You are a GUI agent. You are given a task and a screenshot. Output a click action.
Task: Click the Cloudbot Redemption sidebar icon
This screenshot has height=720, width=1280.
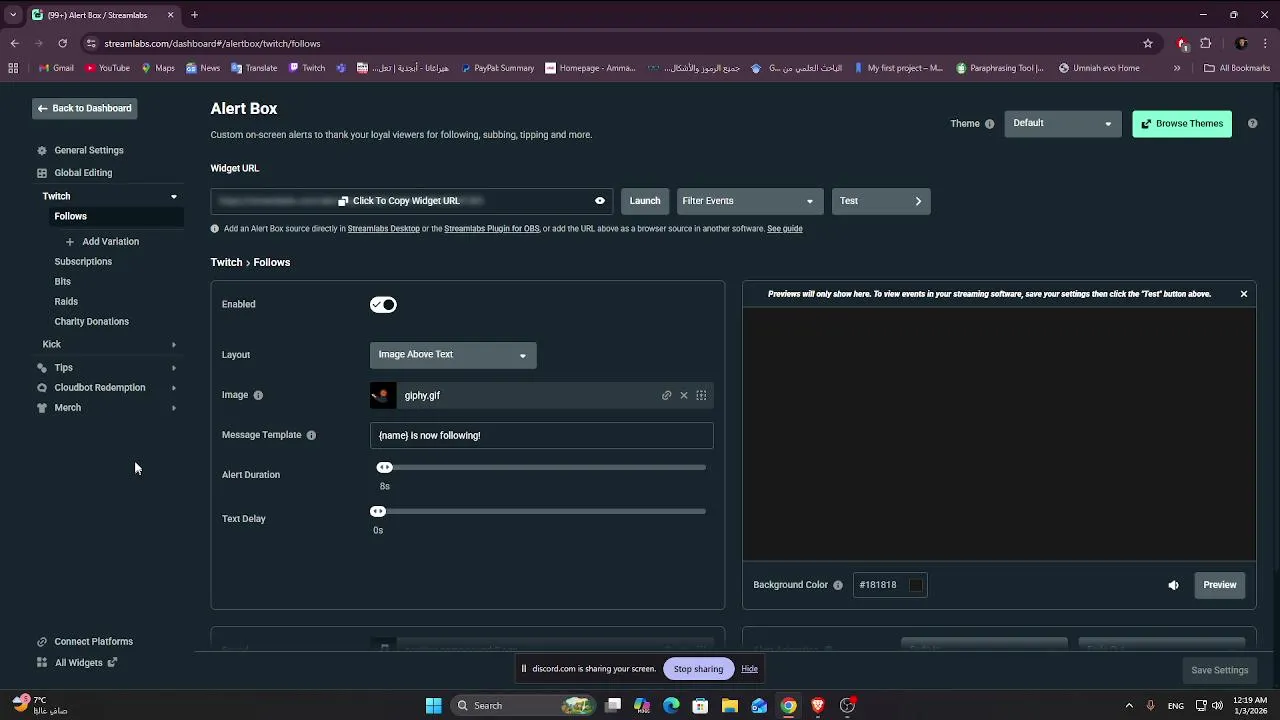tap(42, 388)
